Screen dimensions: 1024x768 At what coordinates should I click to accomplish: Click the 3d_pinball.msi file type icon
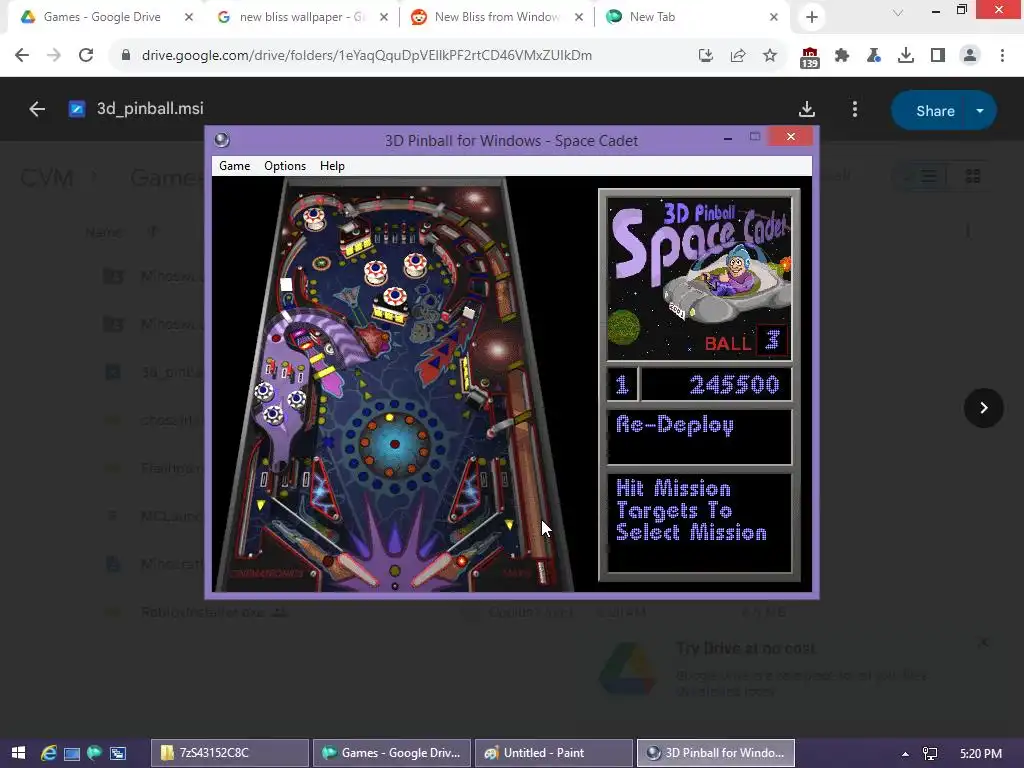[x=76, y=109]
